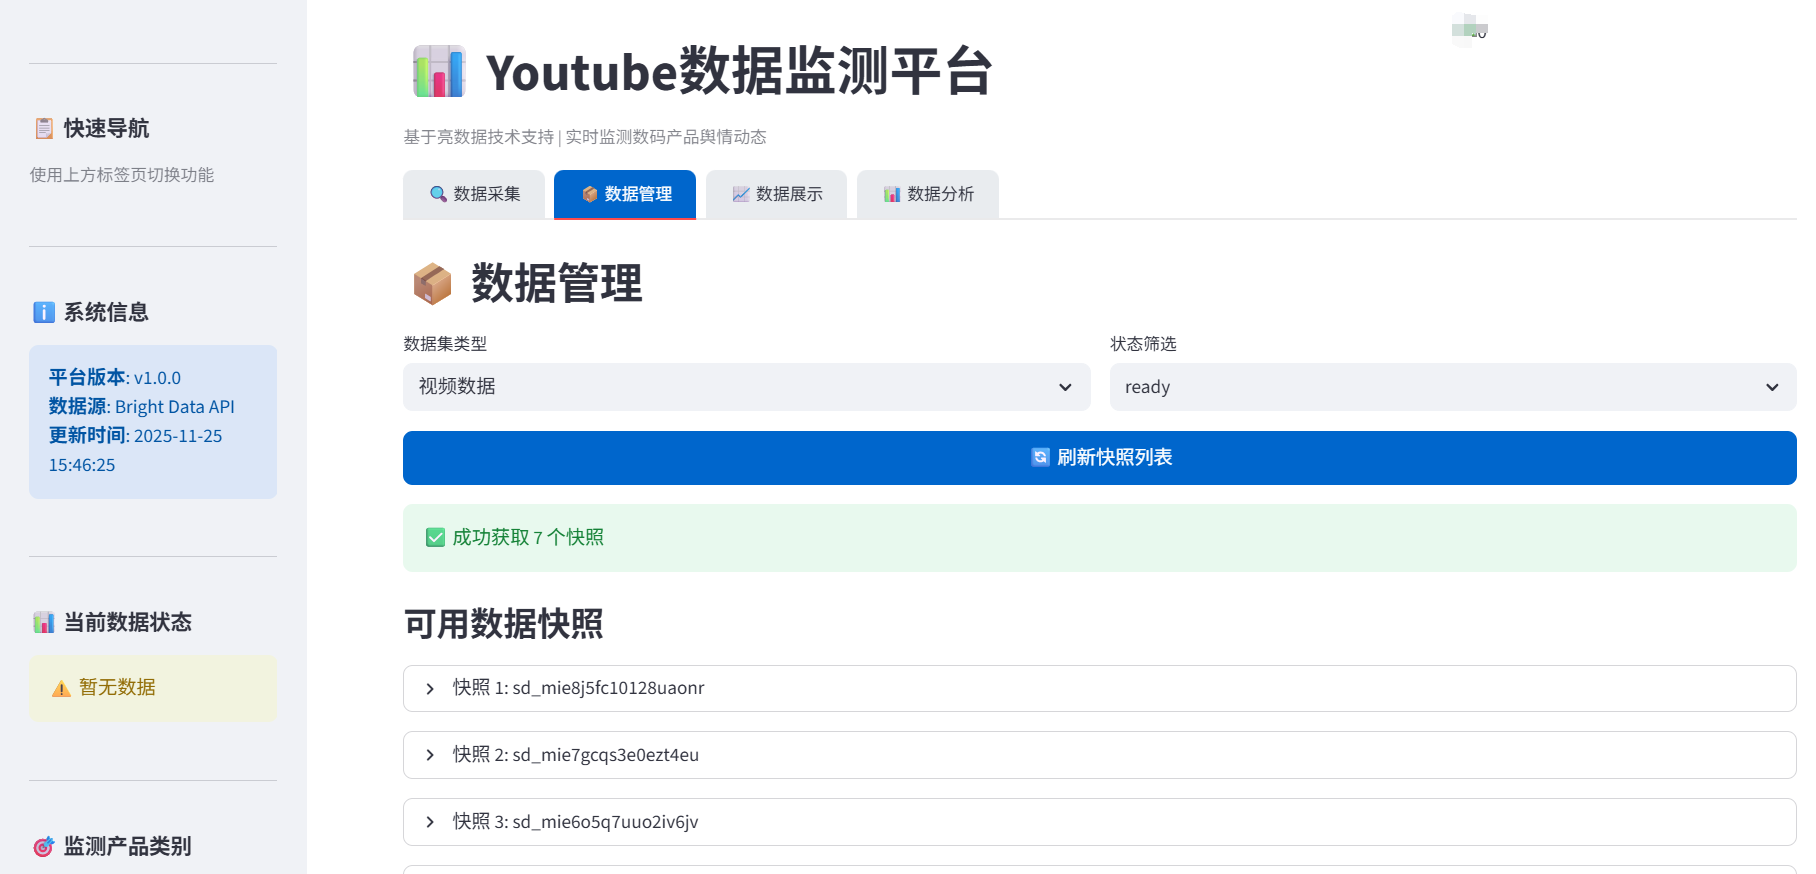The height and width of the screenshot is (874, 1816).
Task: Click the warning icon in 暂无数据 box
Action: [61, 688]
